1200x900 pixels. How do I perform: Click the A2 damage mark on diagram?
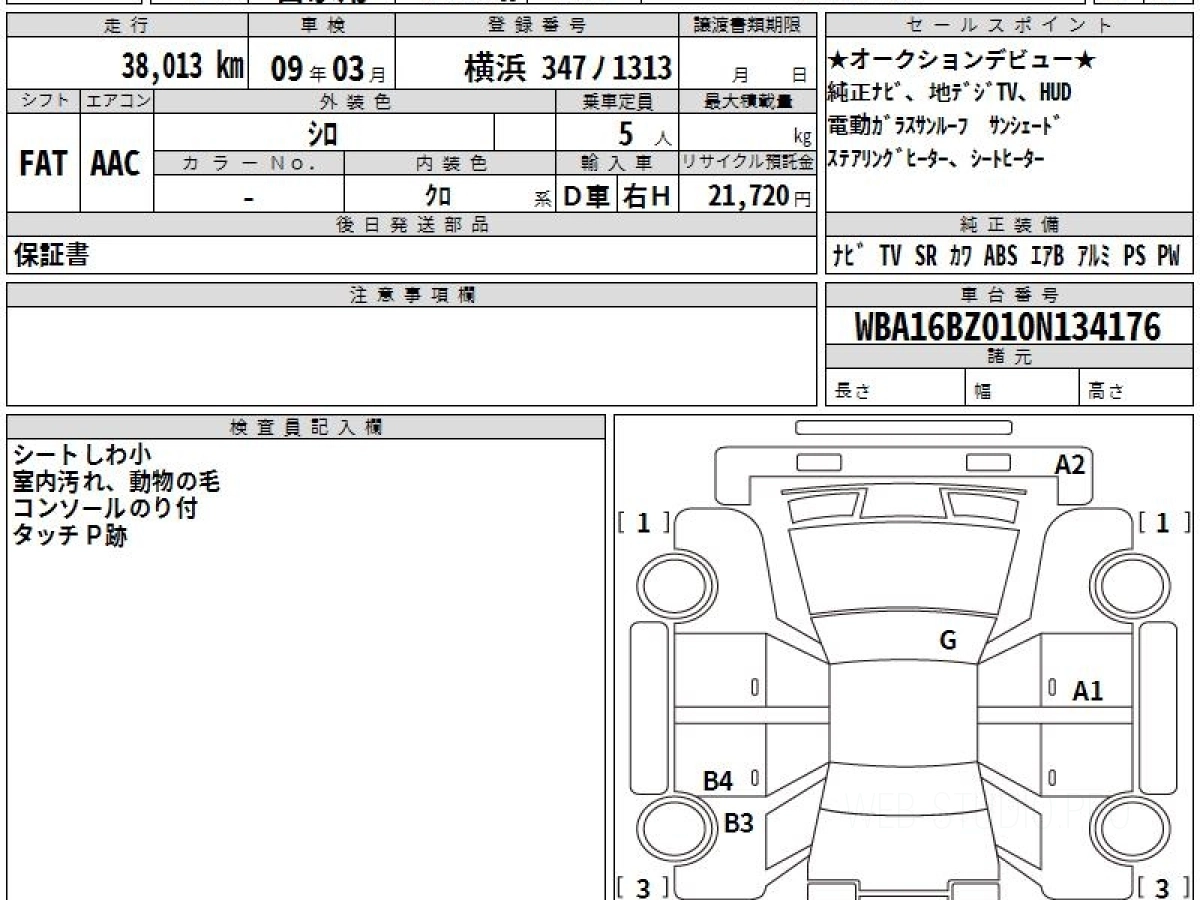pos(1070,465)
